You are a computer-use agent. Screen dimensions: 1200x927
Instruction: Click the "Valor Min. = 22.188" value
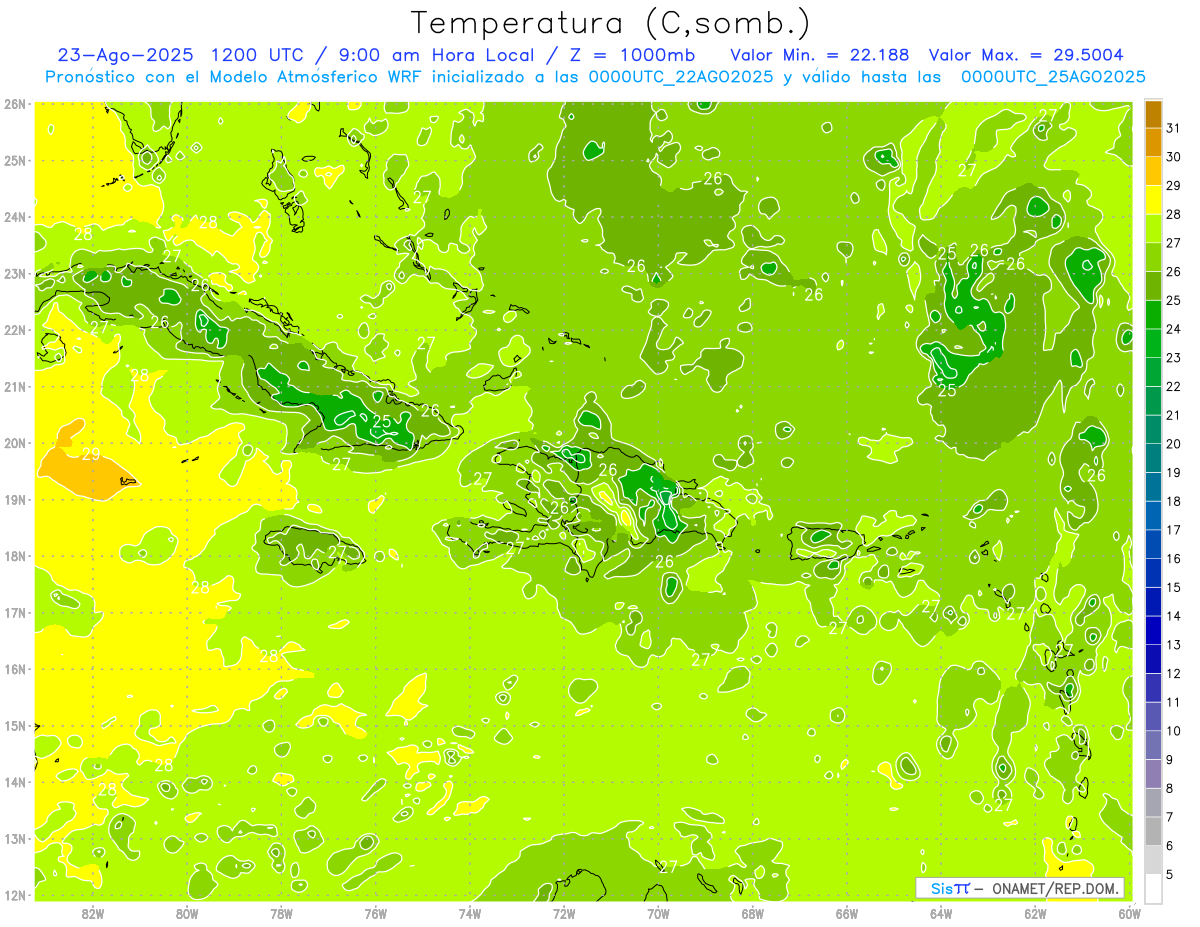tap(819, 55)
